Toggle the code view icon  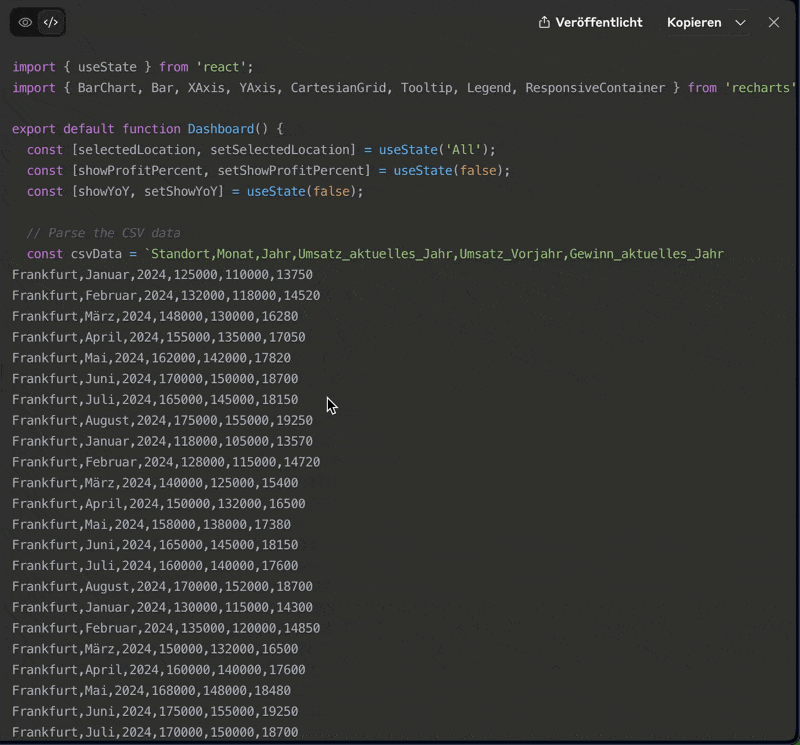(51, 22)
